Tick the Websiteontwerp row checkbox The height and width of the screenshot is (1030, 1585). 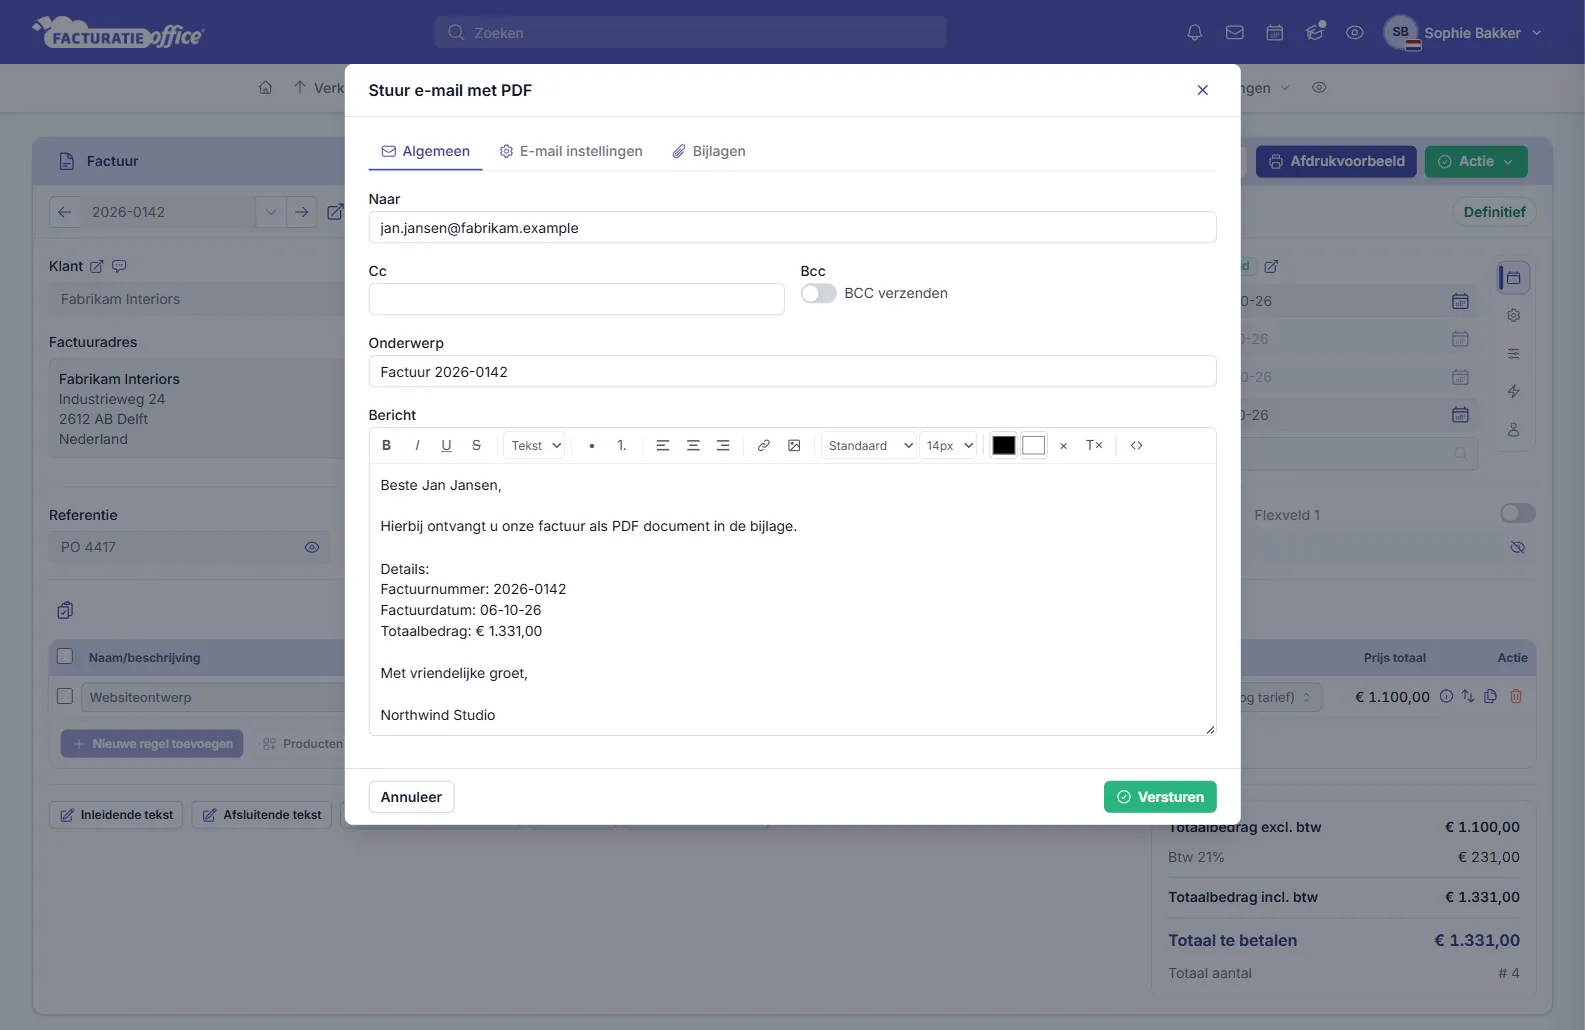tap(65, 696)
